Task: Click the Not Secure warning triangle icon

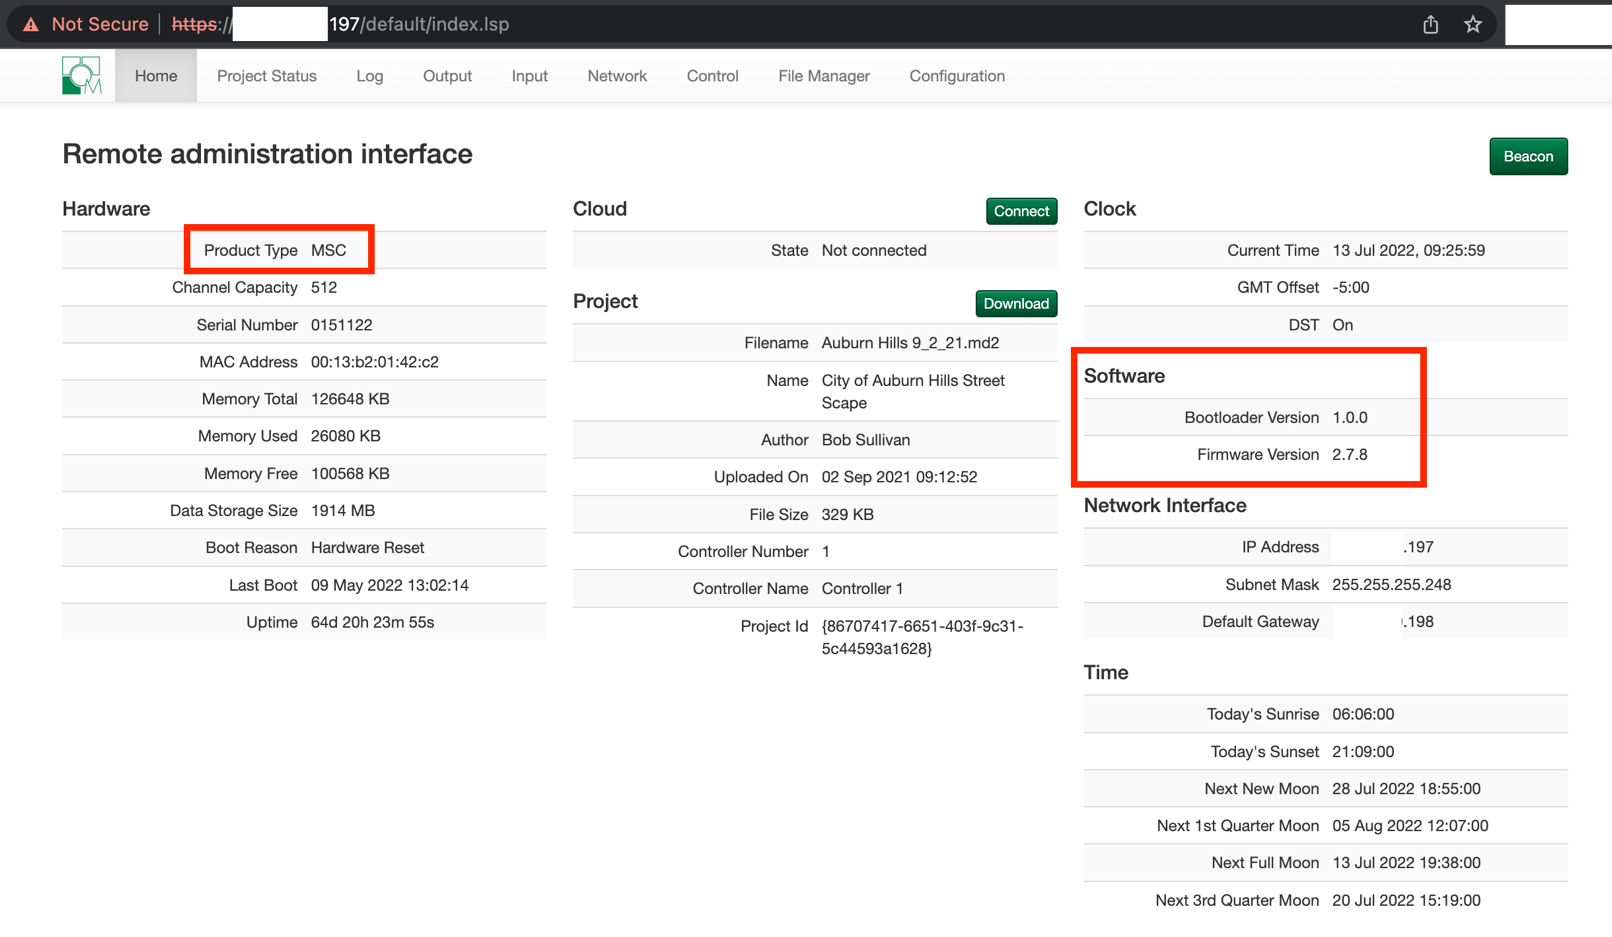Action: coord(31,24)
